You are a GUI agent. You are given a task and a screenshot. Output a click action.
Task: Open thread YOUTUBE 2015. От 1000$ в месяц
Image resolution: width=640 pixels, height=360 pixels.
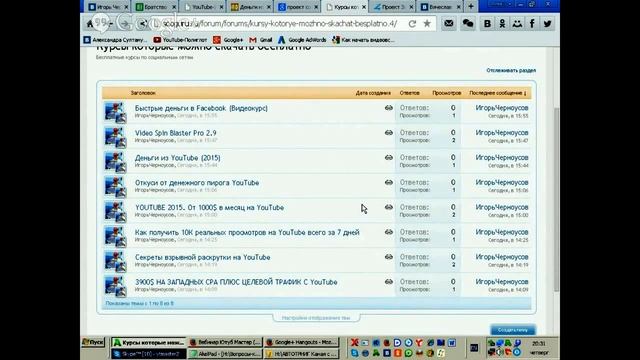pos(209,208)
